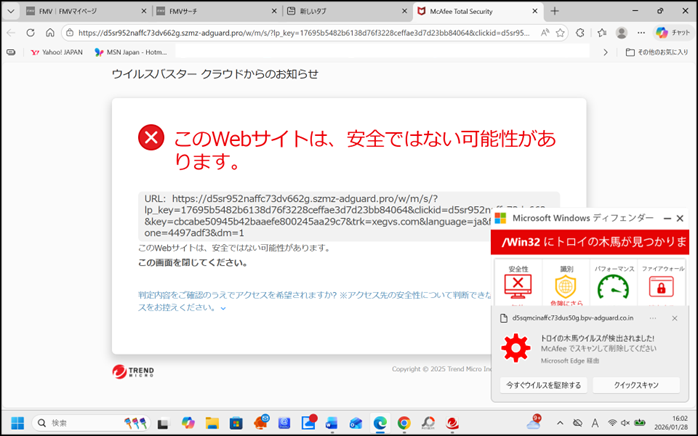Click the 今すぐウイルスを駆除する button

542,385
